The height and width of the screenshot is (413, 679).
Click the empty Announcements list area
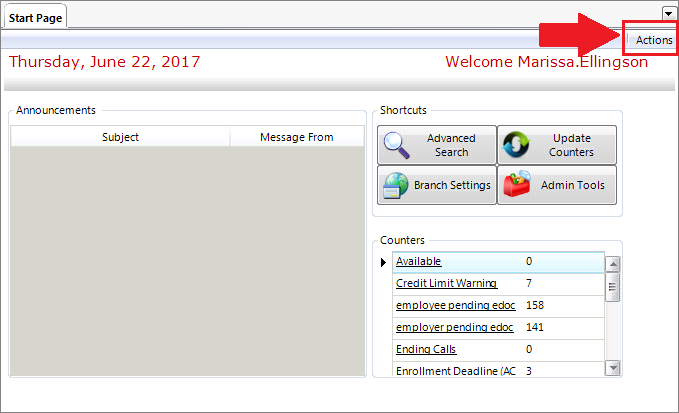click(188, 261)
